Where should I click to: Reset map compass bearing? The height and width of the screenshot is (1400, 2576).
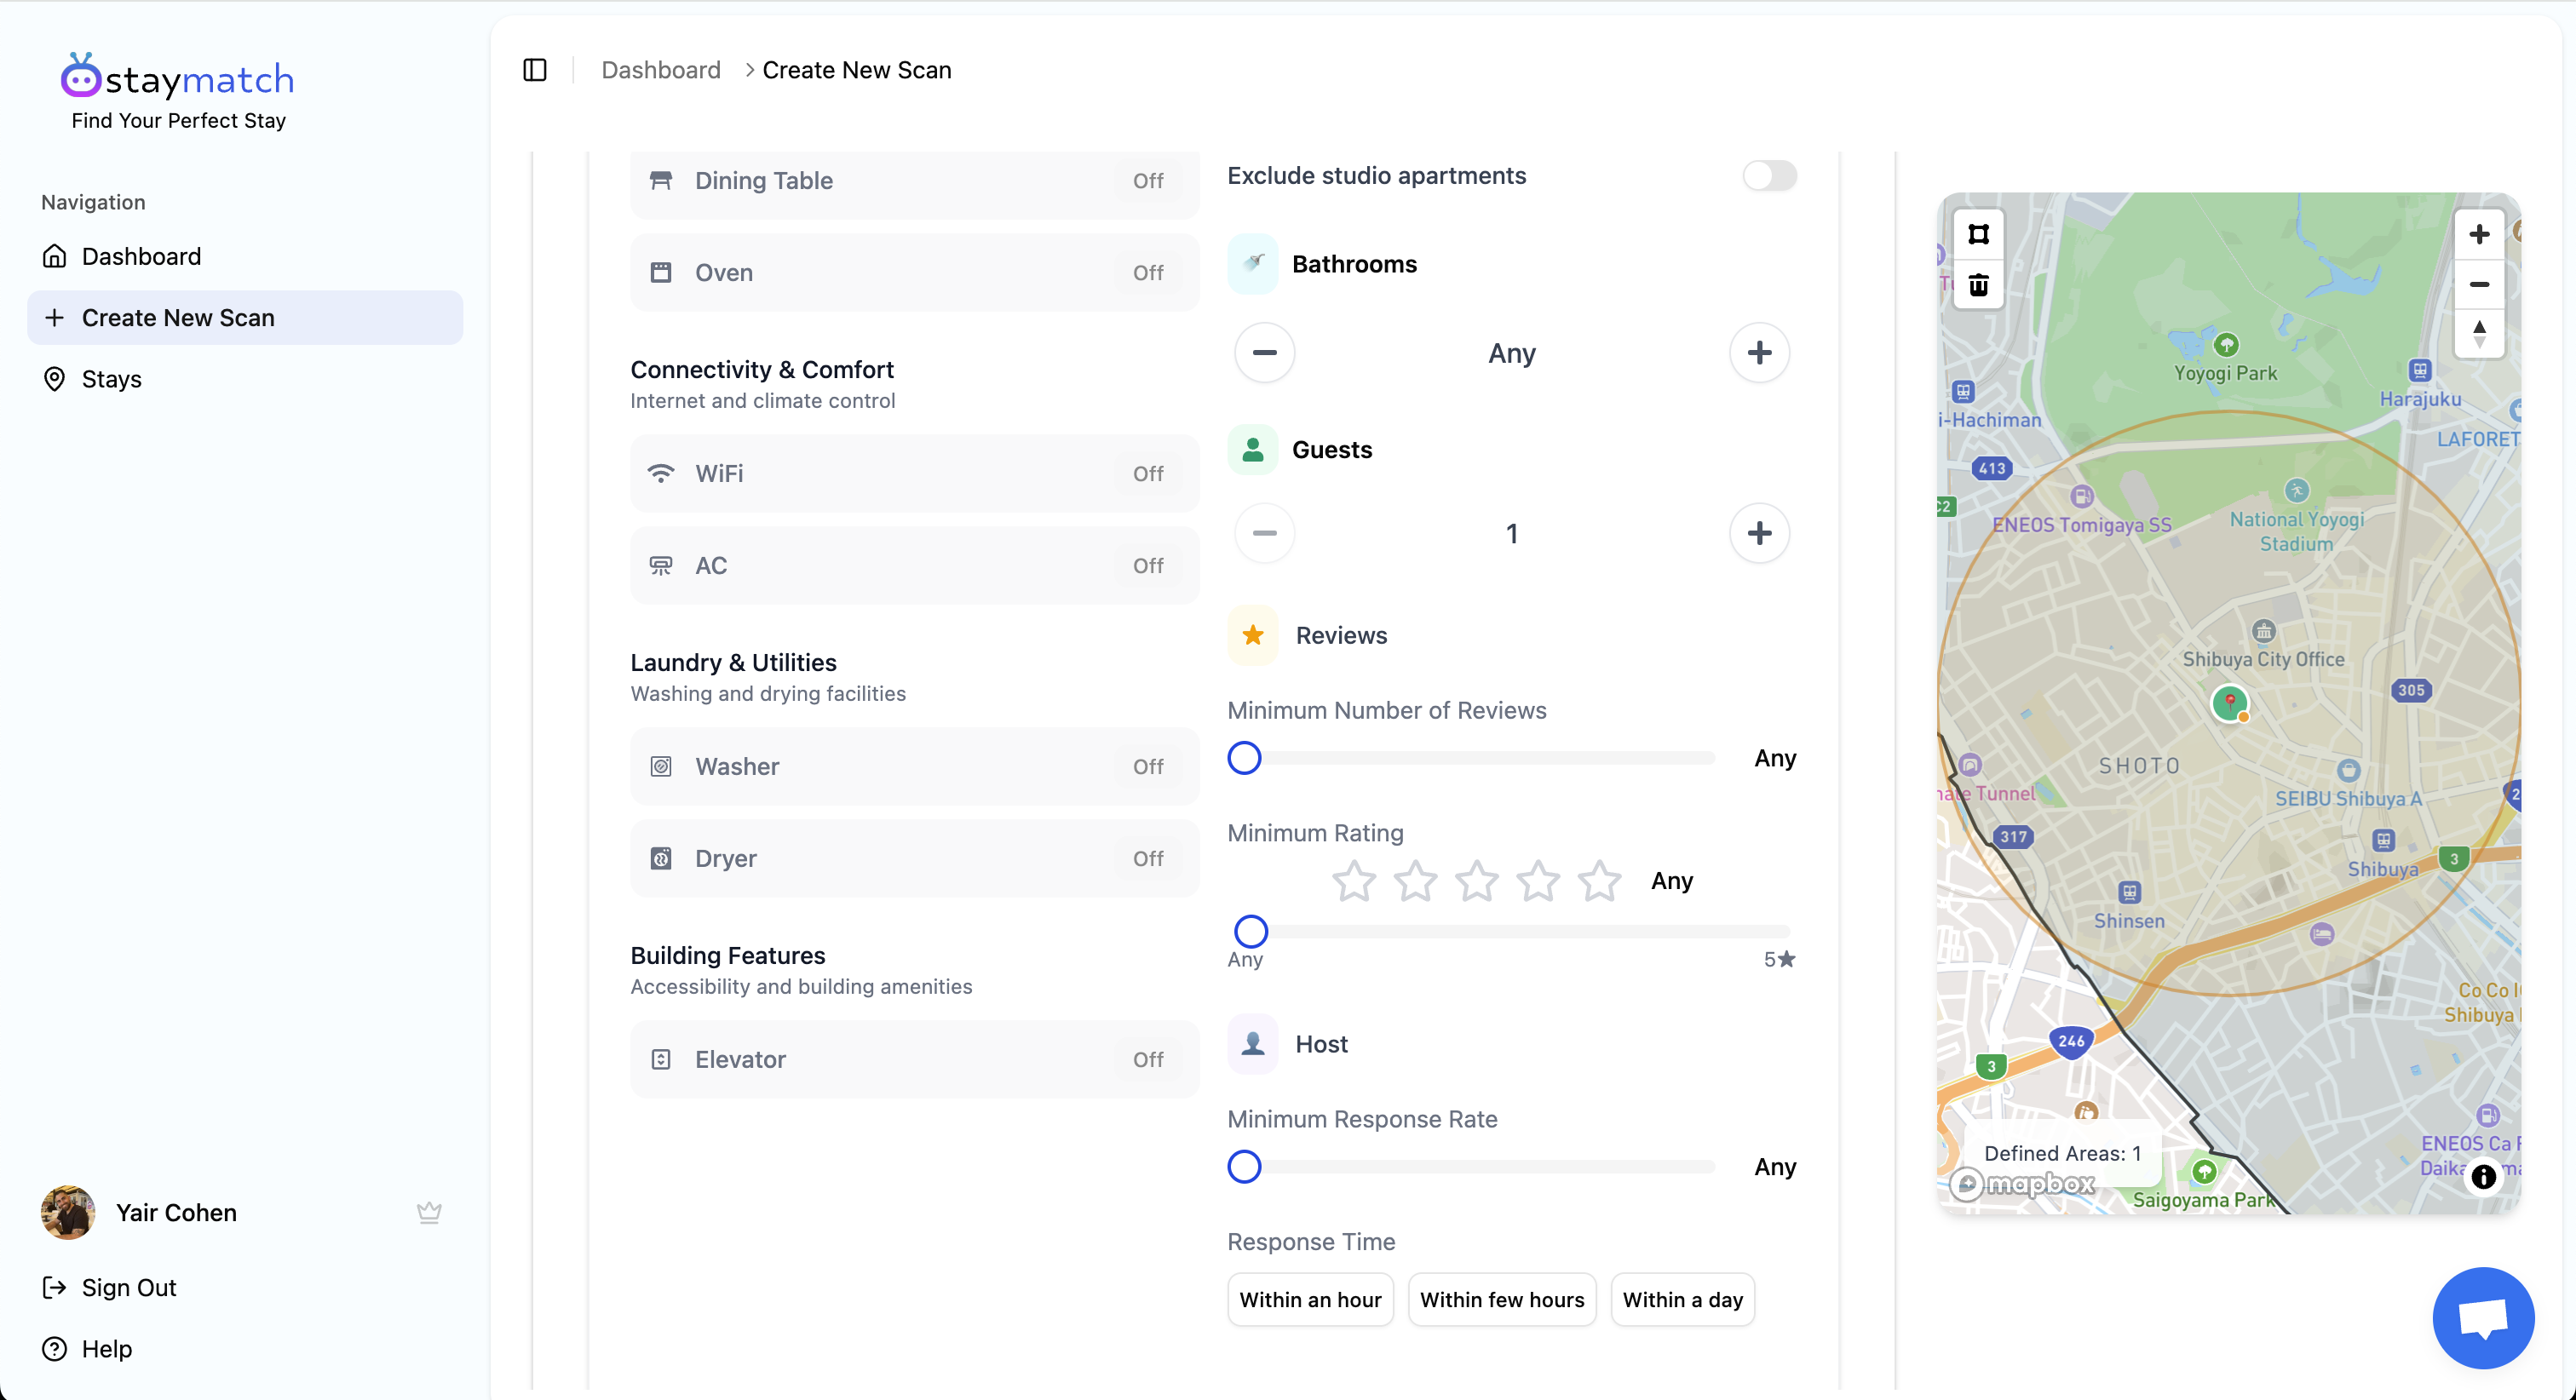coord(2479,333)
